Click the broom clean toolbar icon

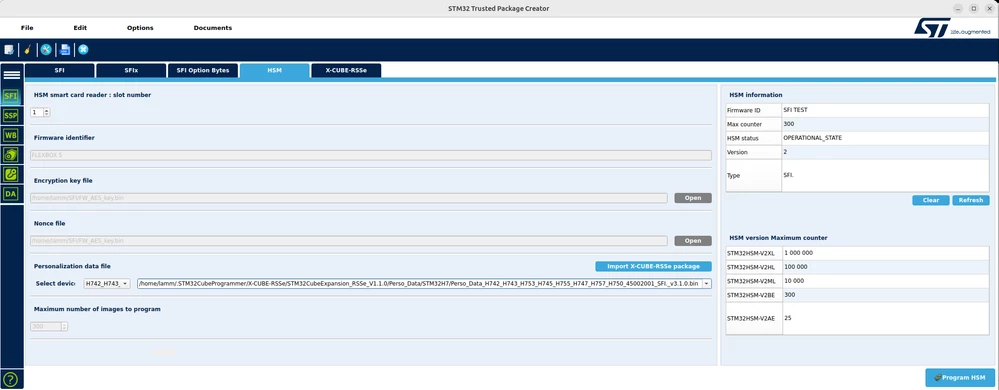point(27,50)
